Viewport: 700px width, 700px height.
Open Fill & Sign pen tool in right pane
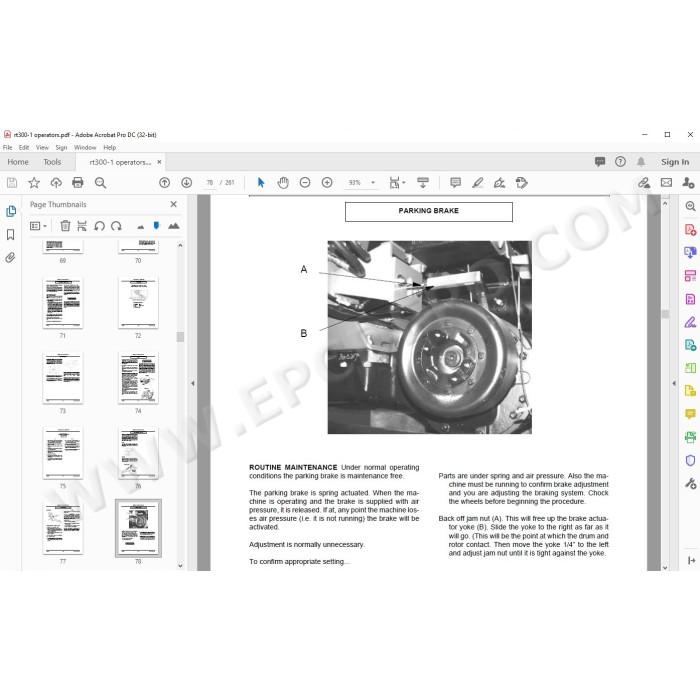pyautogui.click(x=690, y=322)
